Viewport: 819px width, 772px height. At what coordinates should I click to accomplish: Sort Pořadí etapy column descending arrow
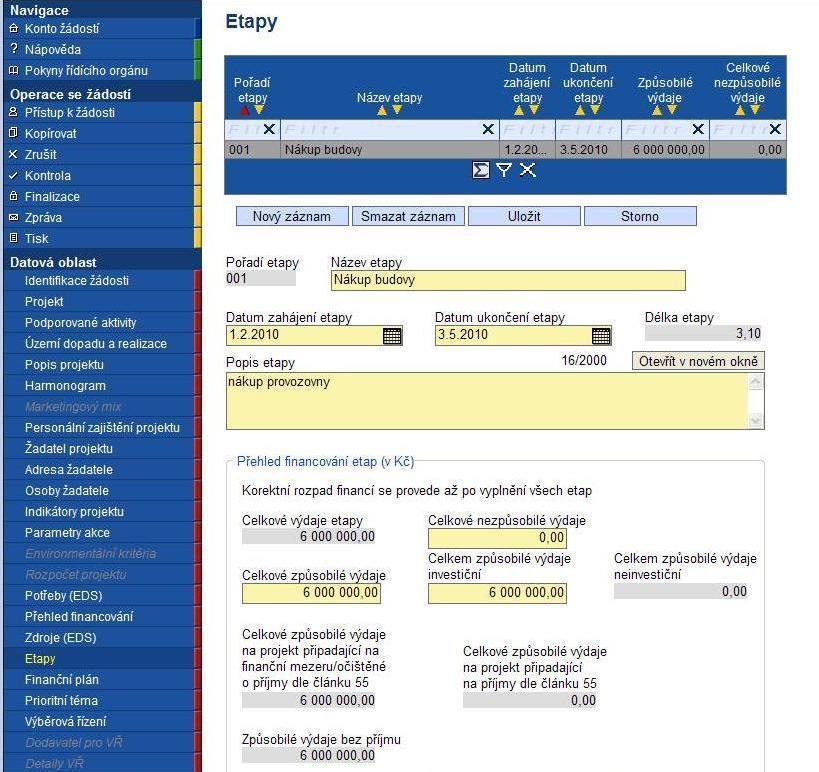(259, 110)
